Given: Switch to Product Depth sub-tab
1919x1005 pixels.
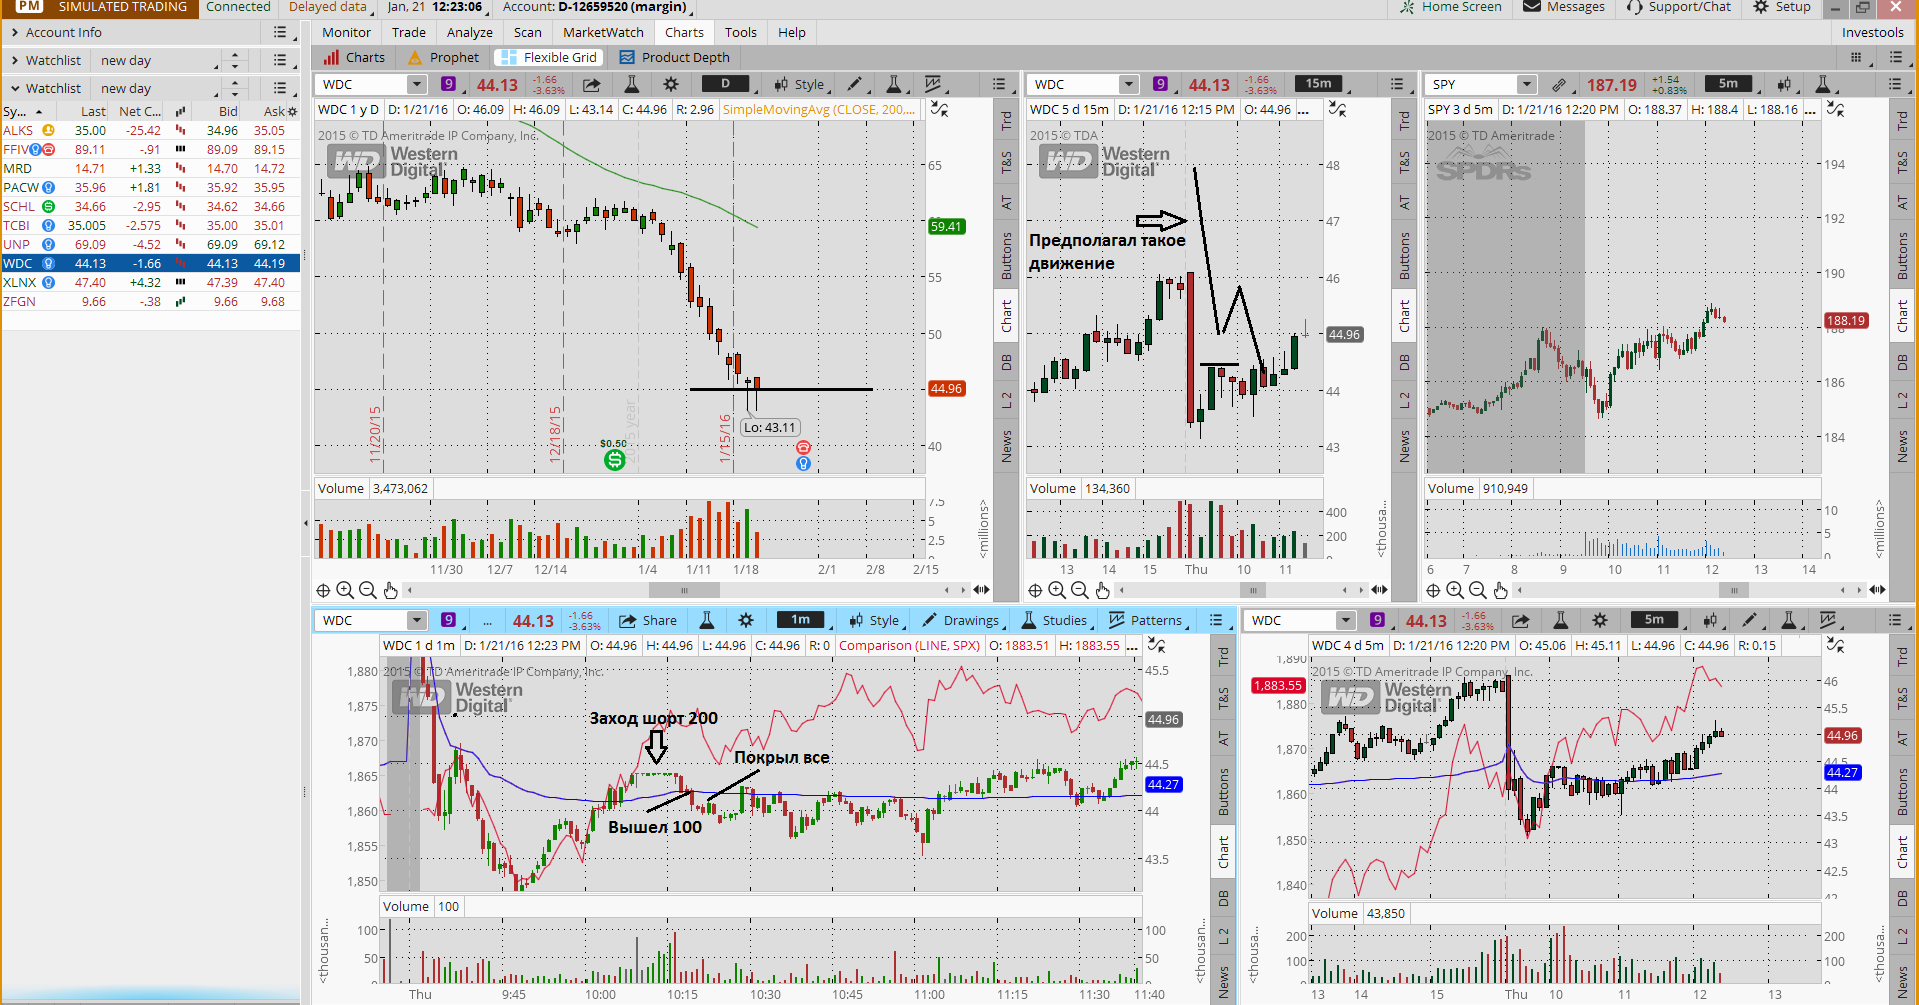Looking at the screenshot, I should pos(674,58).
